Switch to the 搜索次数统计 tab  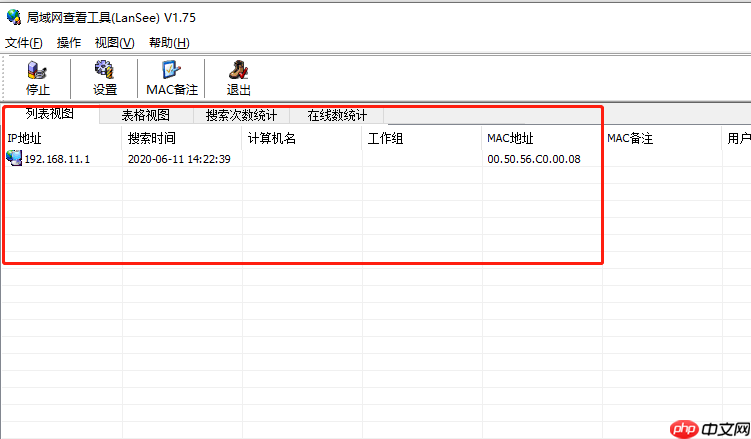(241, 115)
